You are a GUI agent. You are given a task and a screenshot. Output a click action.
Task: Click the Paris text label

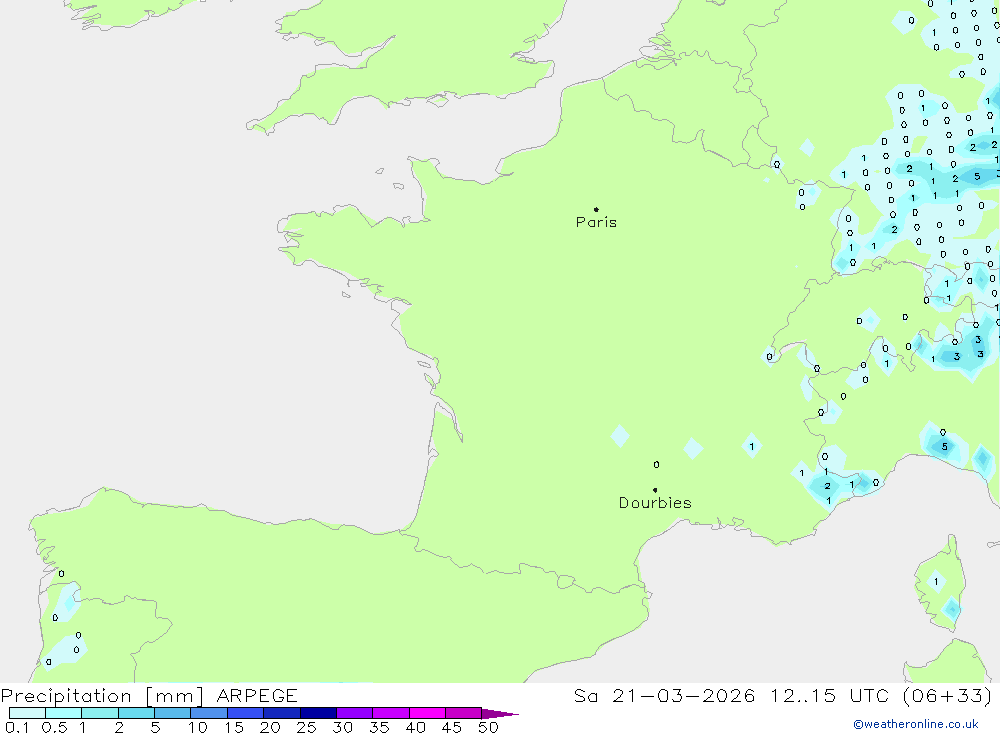point(596,223)
